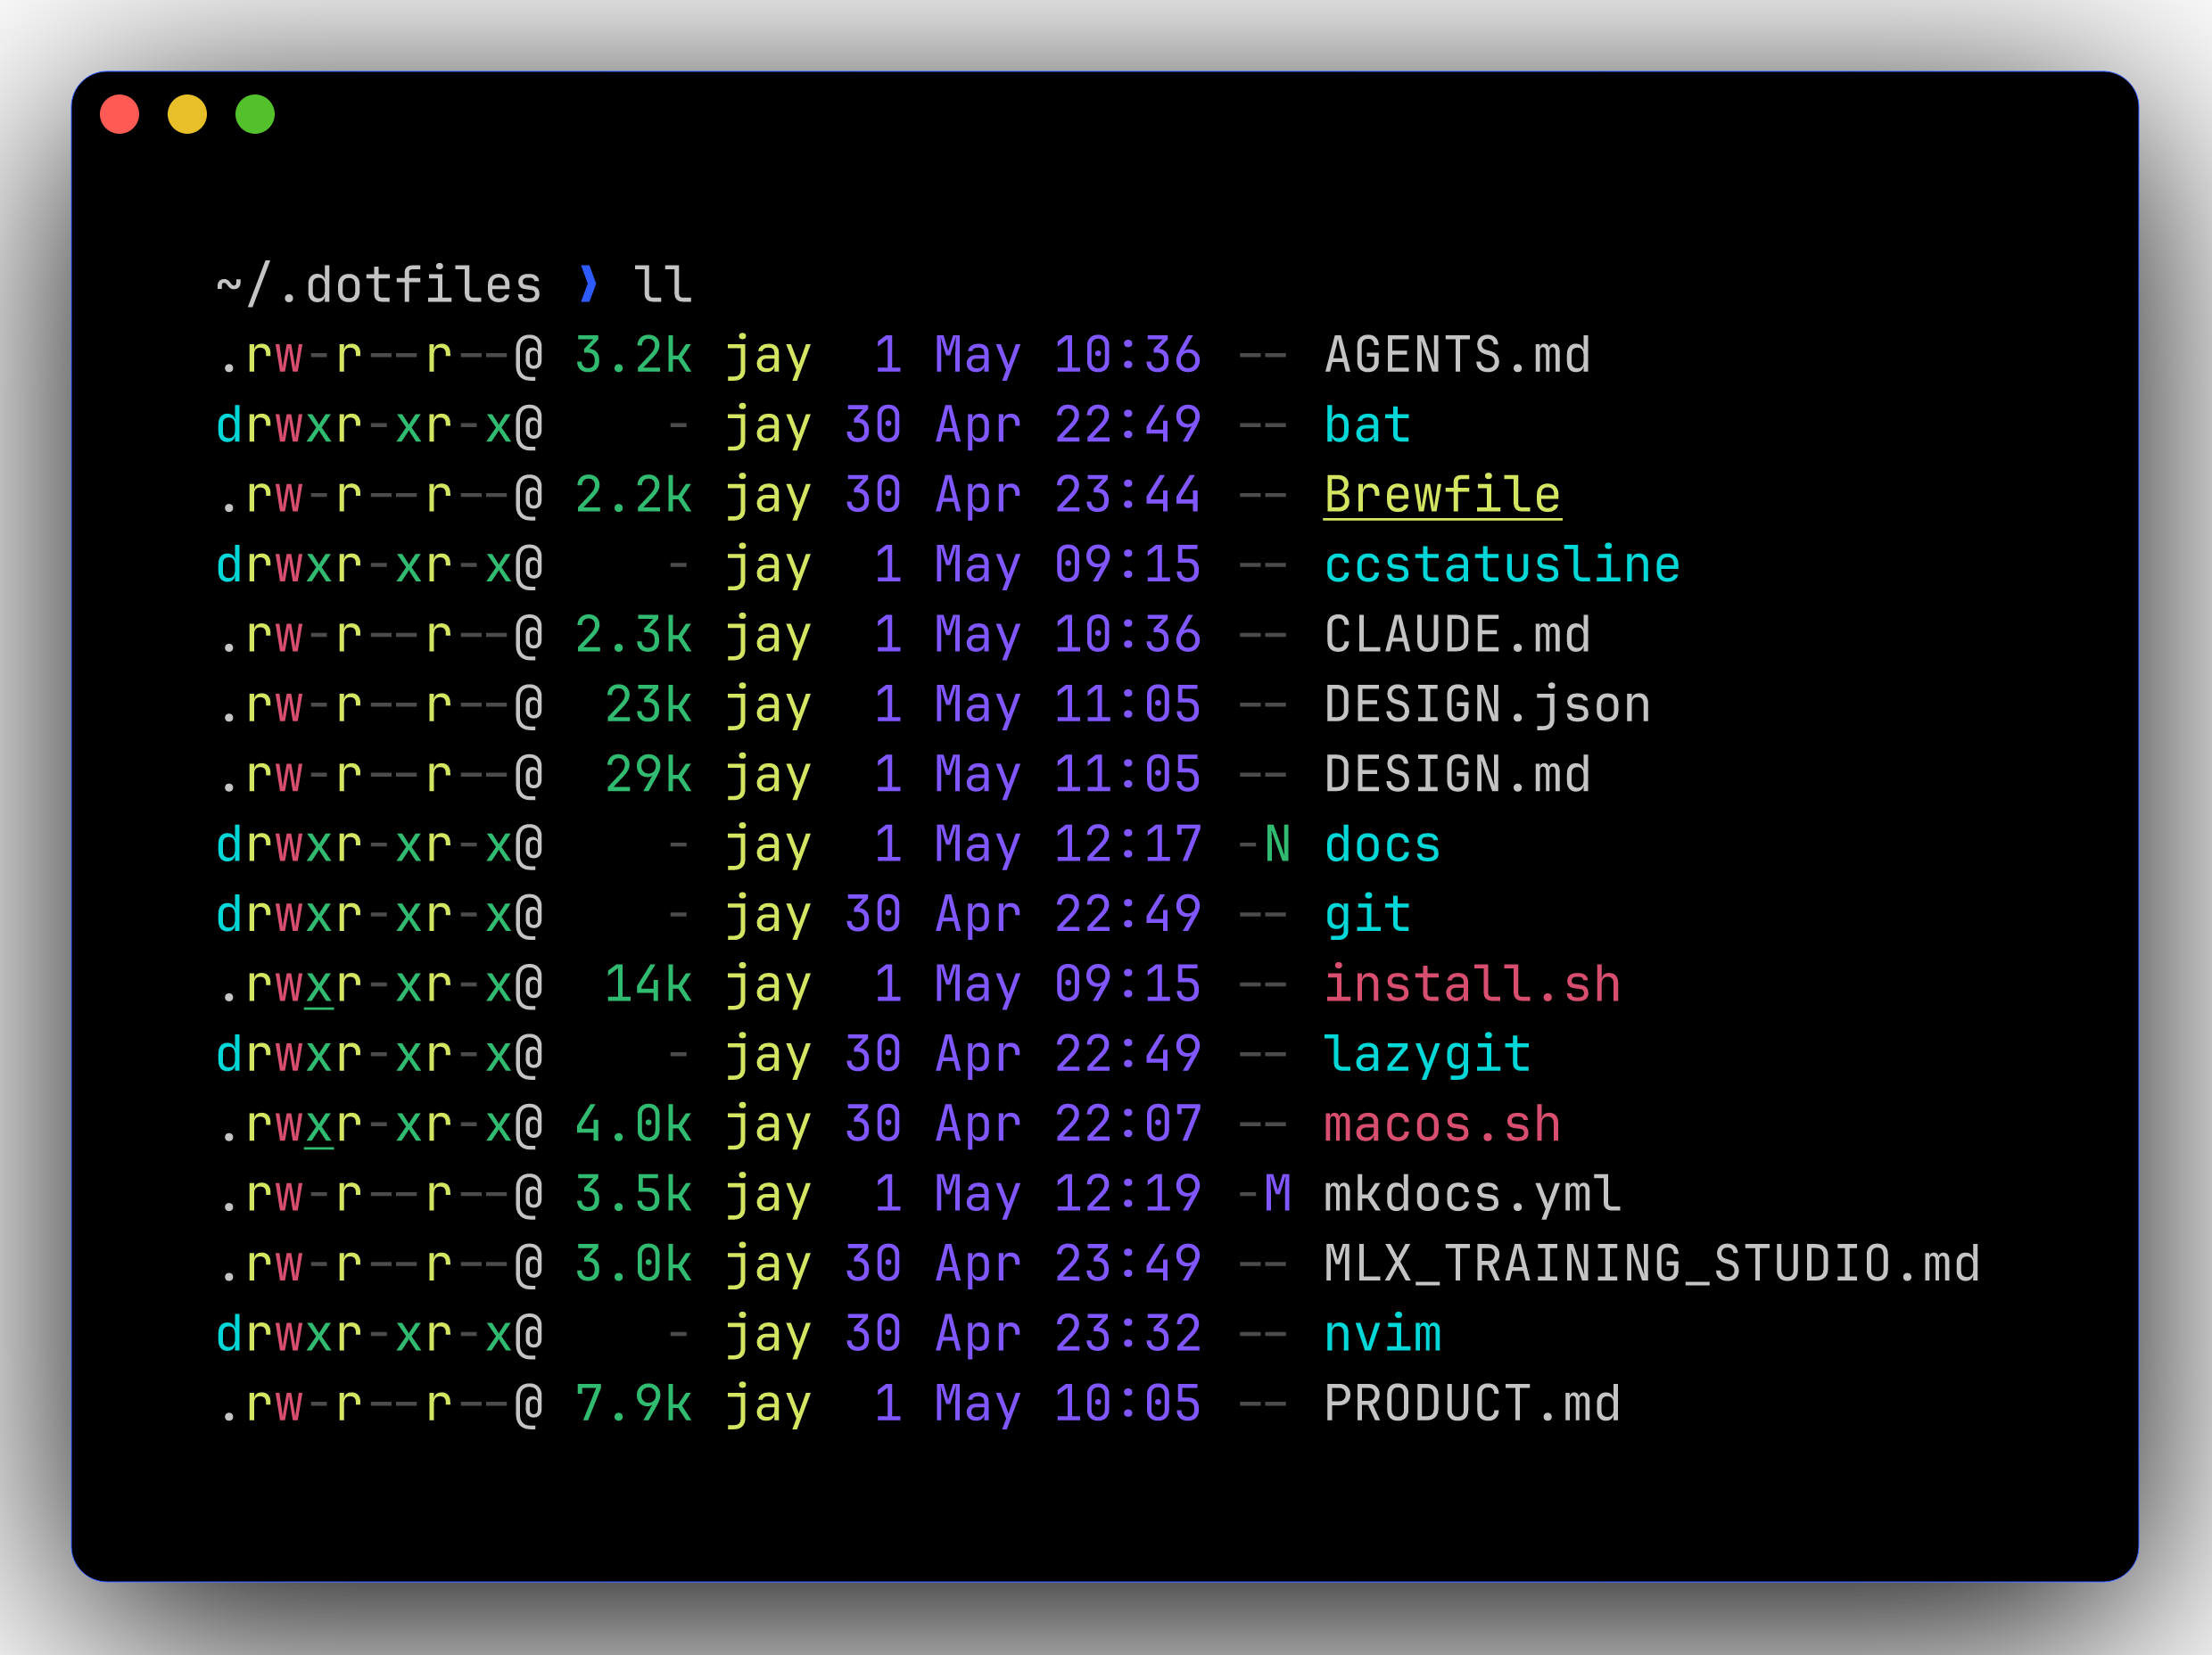Select the mkdocs.yml file name

tap(1472, 1195)
